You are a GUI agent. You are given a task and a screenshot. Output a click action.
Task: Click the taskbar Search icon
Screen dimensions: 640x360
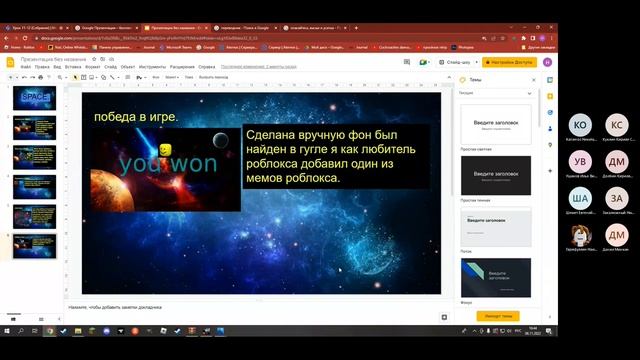pyautogui.click(x=20, y=331)
